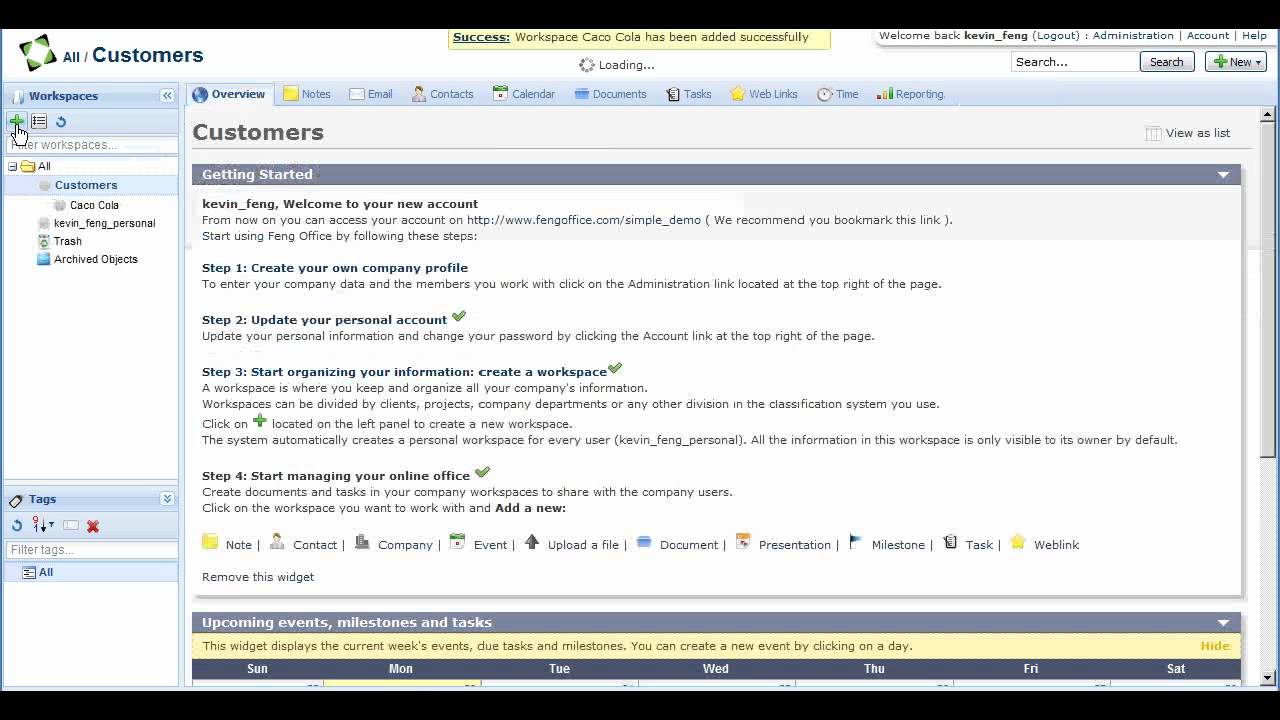
Task: Click the Feng Office logo
Action: (x=38, y=53)
